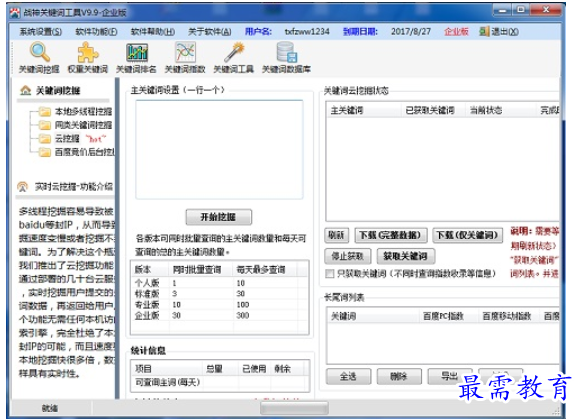
Task: Open the 关键词挖掘 magnifier toolbar icon
Action: (40, 52)
